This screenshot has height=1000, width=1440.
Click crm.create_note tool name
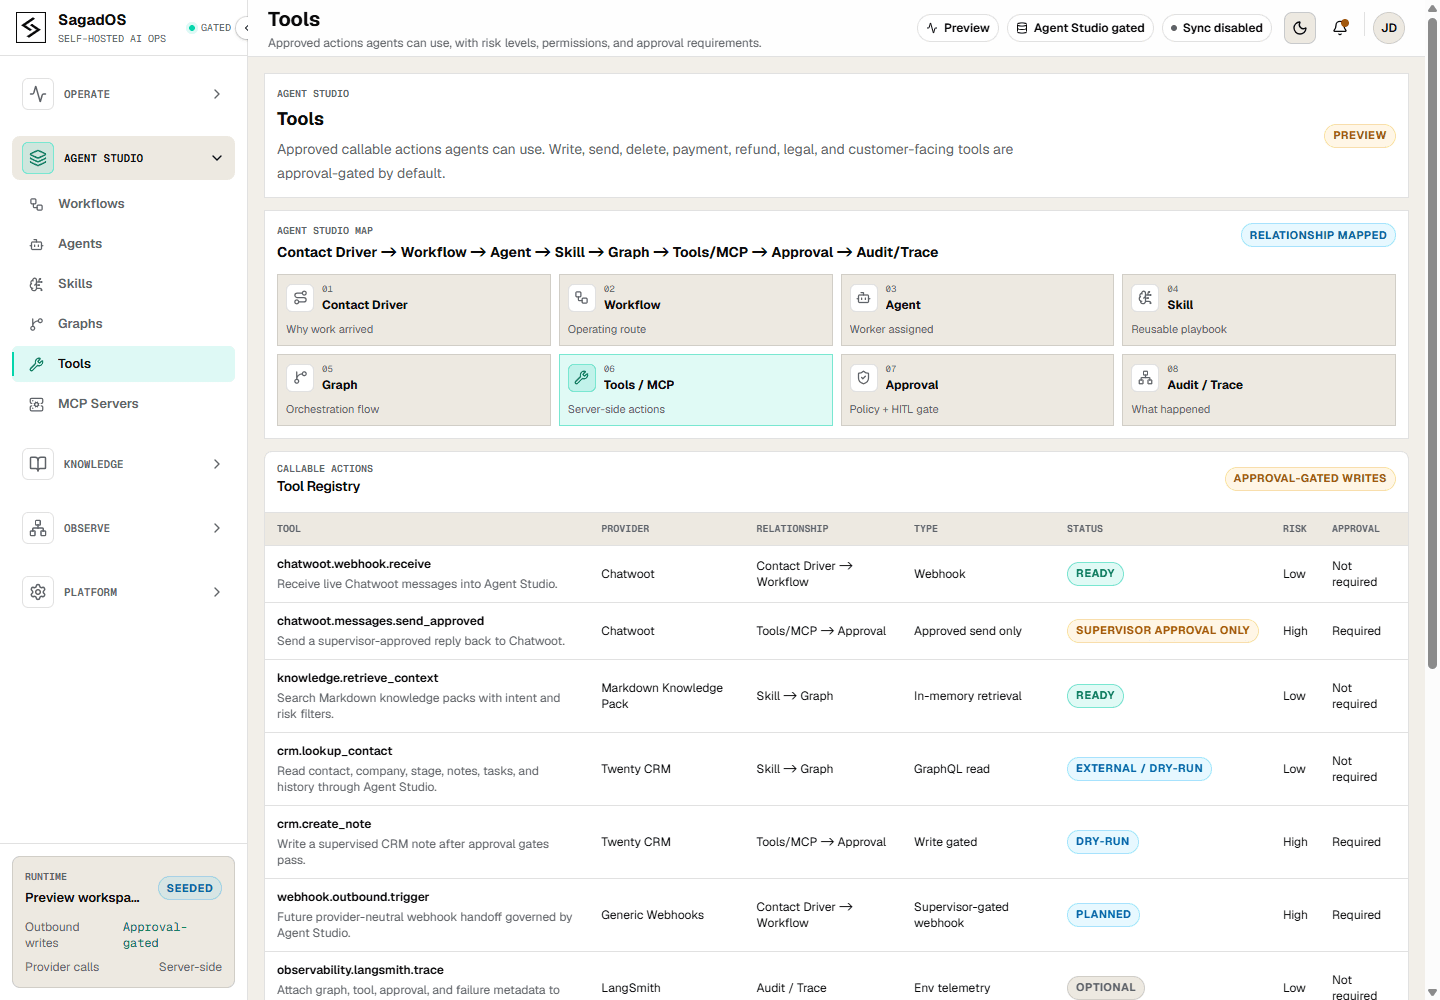pyautogui.click(x=324, y=824)
